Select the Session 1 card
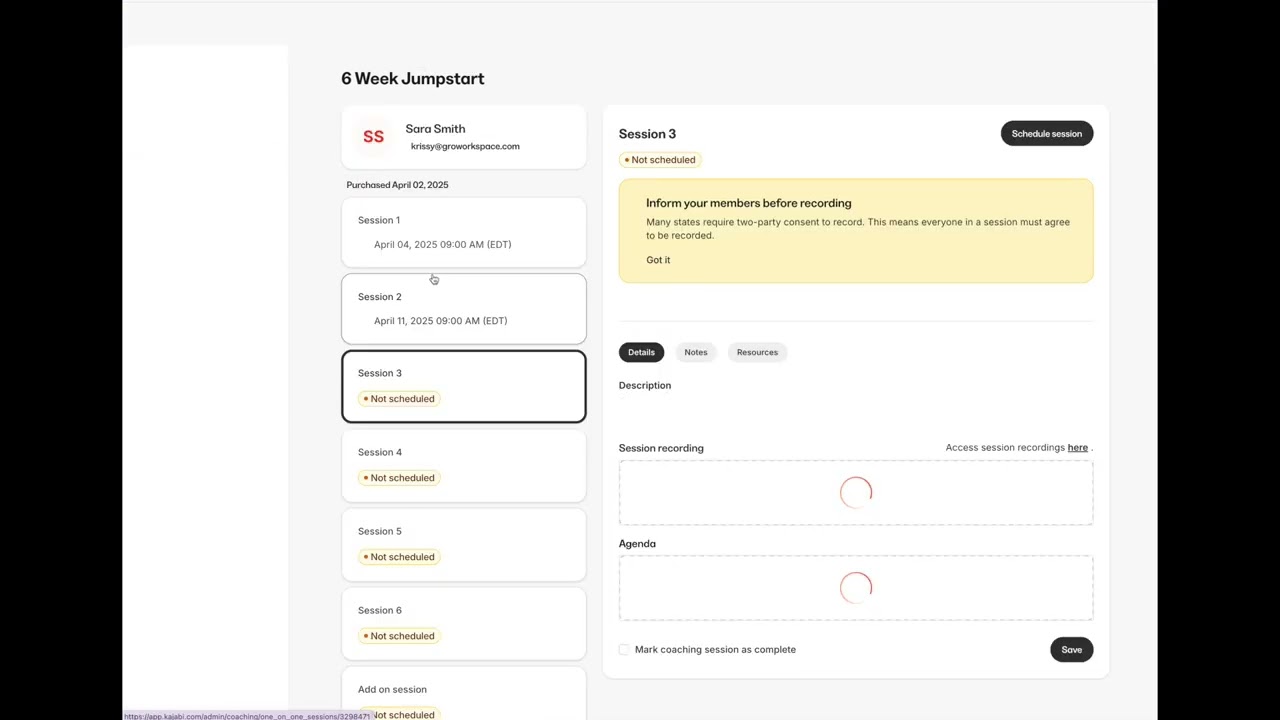The width and height of the screenshot is (1280, 720). coord(464,233)
